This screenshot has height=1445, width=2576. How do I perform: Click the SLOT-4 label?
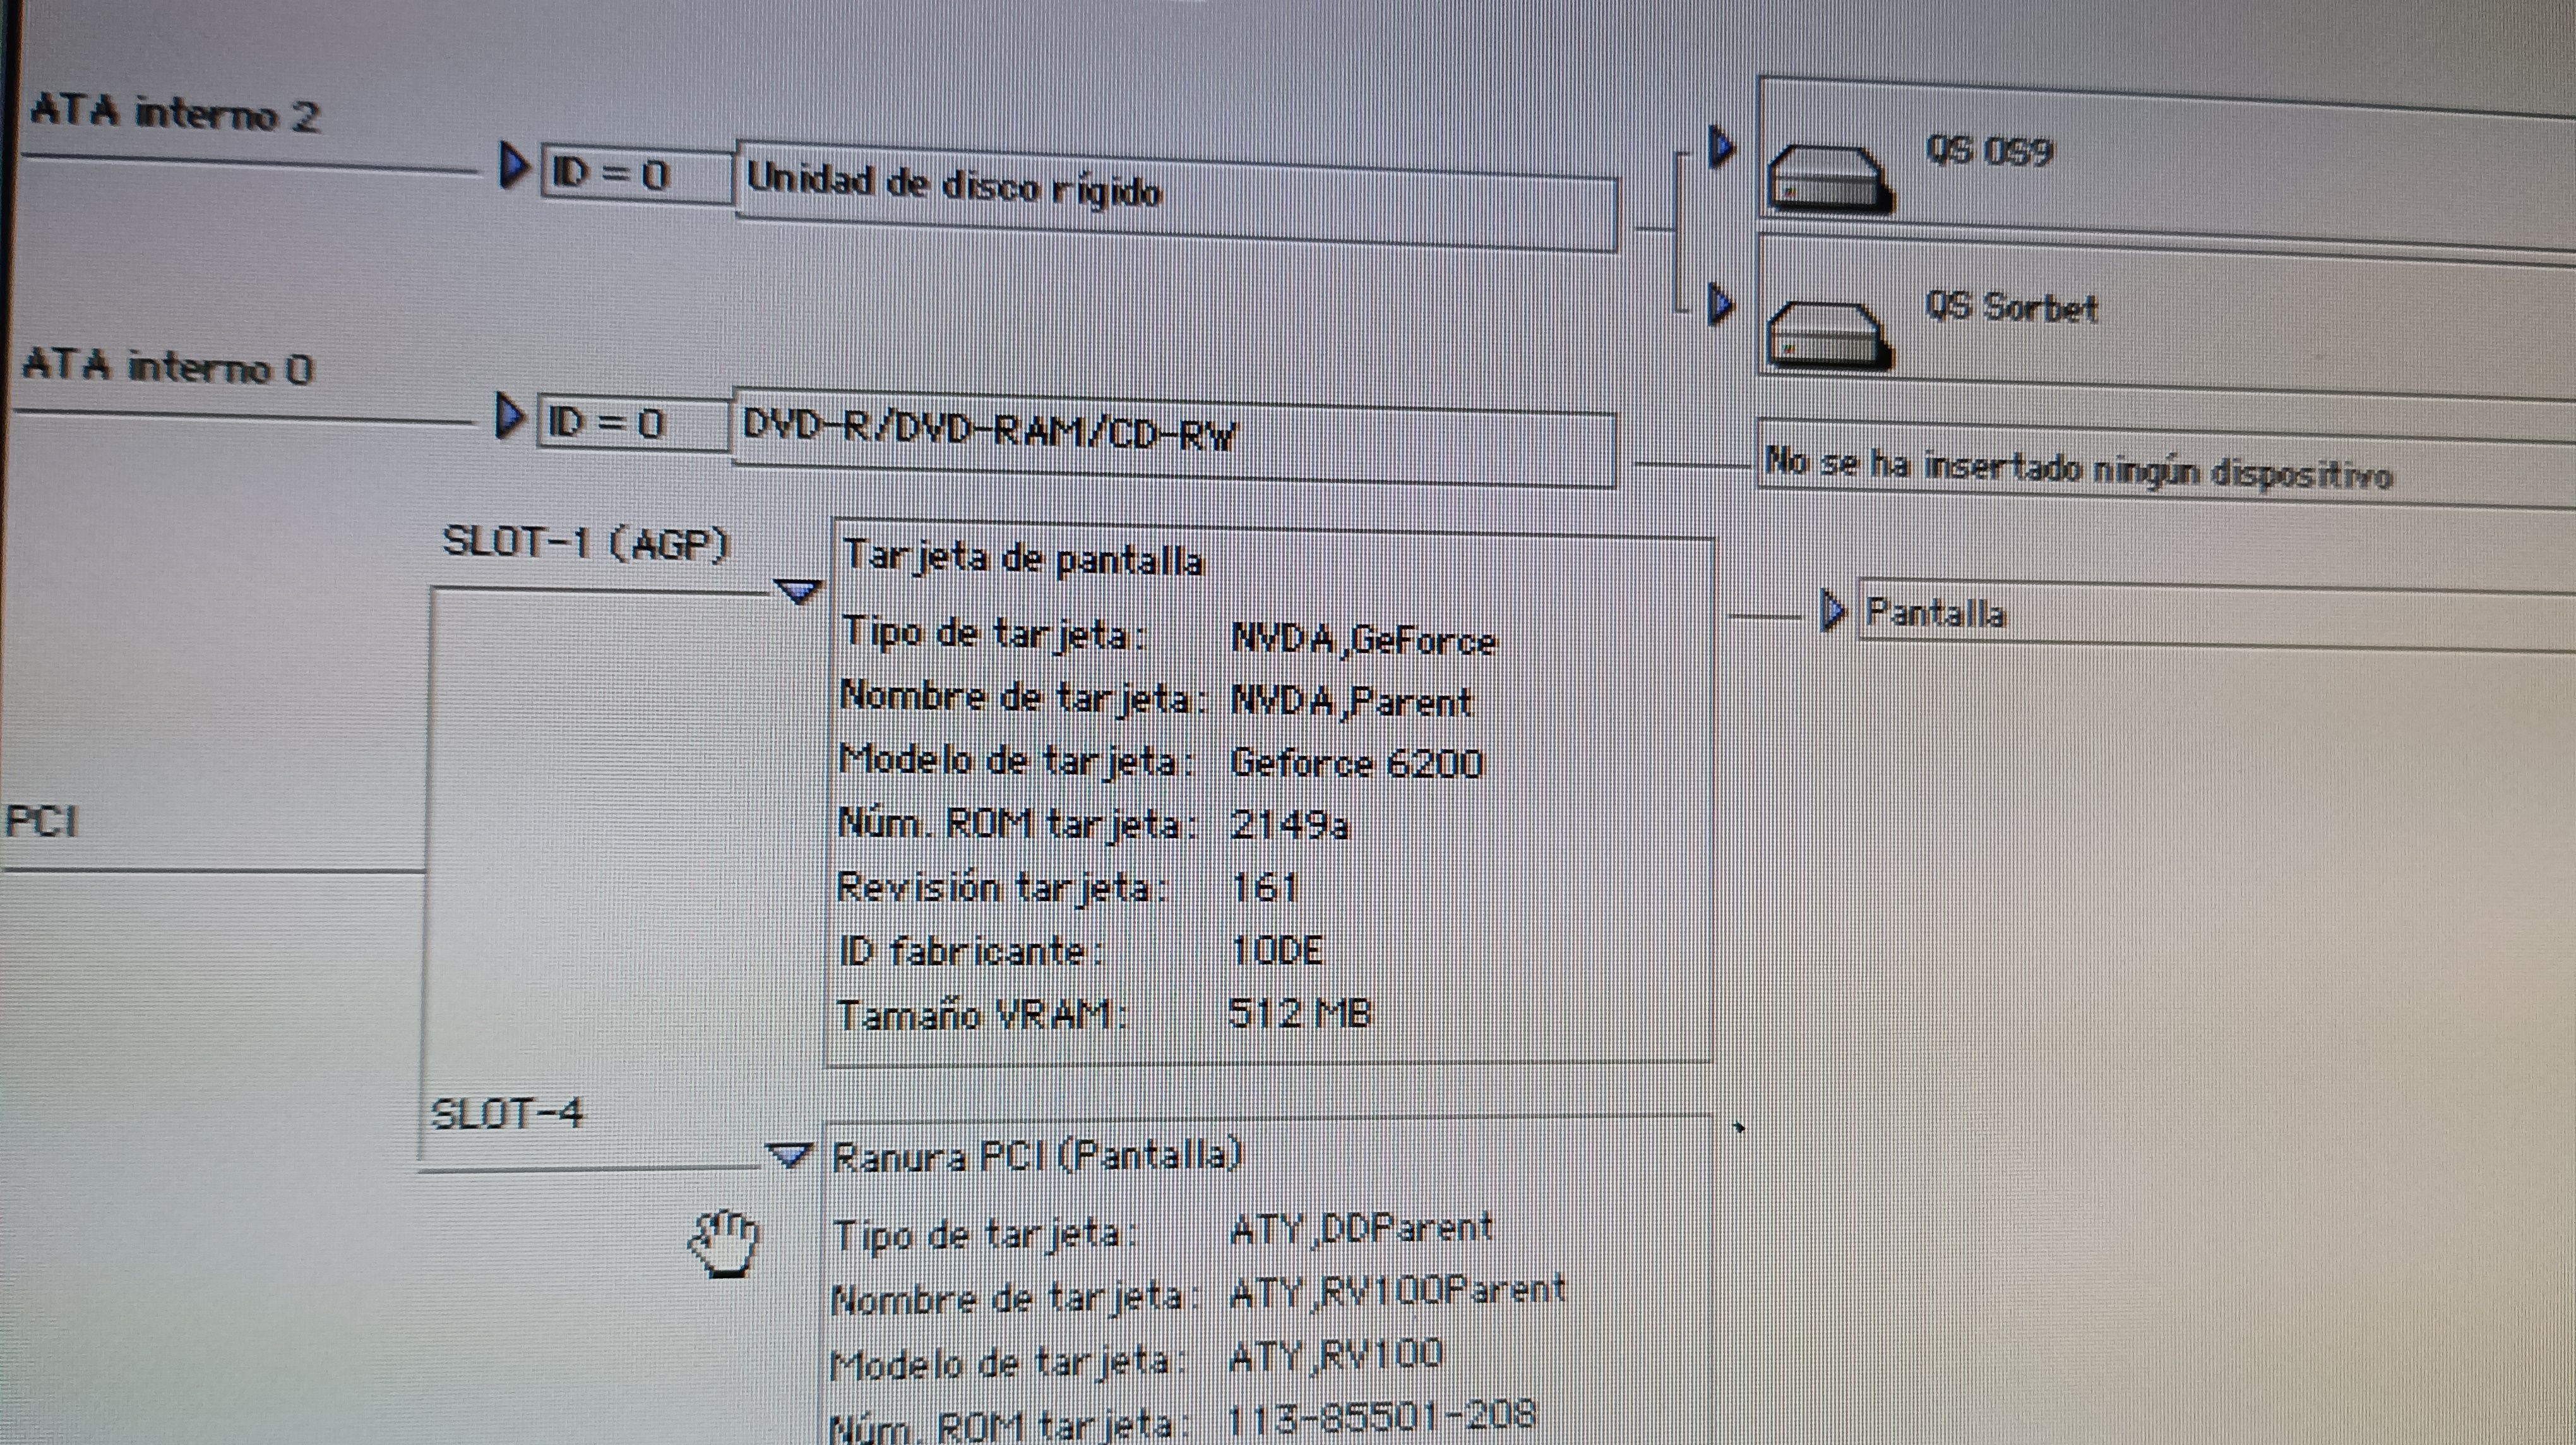click(x=506, y=1113)
